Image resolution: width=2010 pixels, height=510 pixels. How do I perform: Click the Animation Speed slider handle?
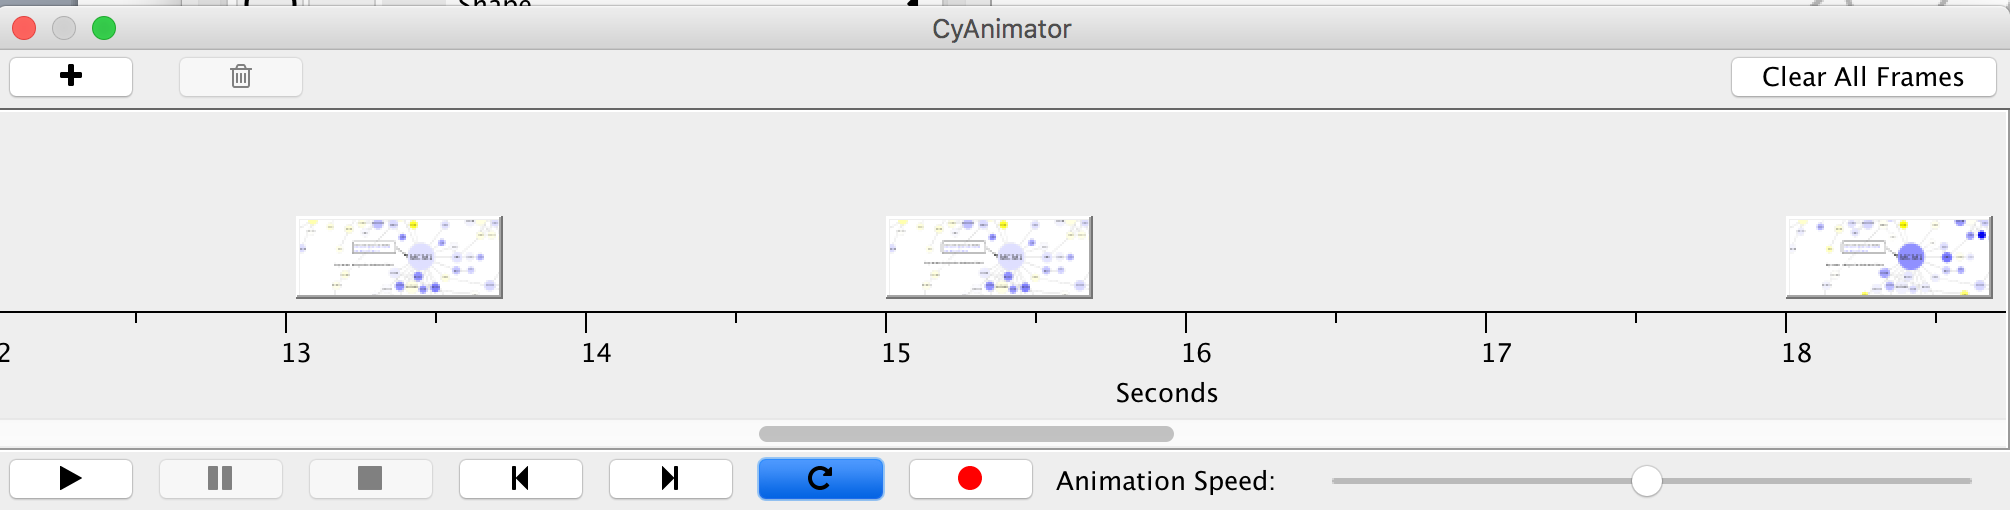(x=1646, y=481)
